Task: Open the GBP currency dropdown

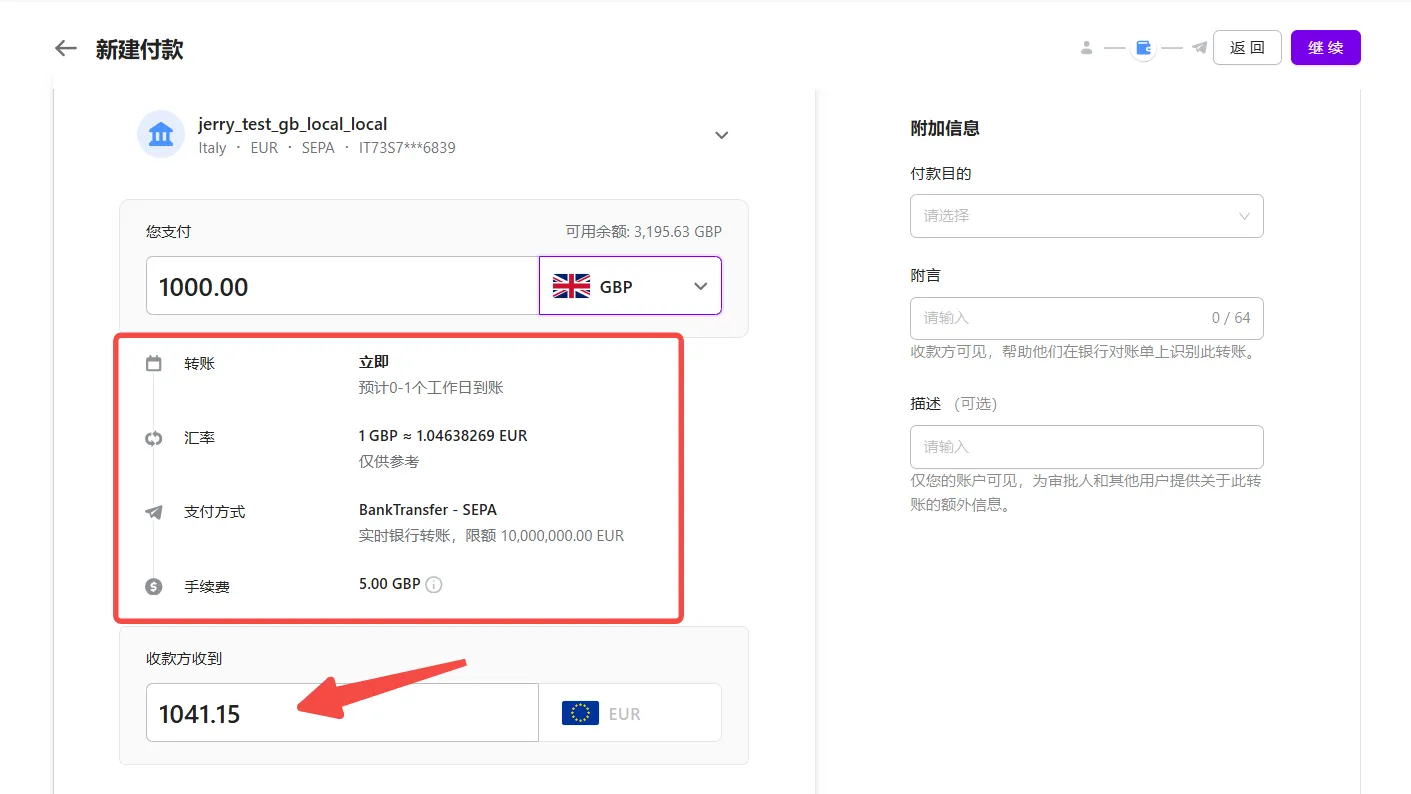Action: (630, 286)
